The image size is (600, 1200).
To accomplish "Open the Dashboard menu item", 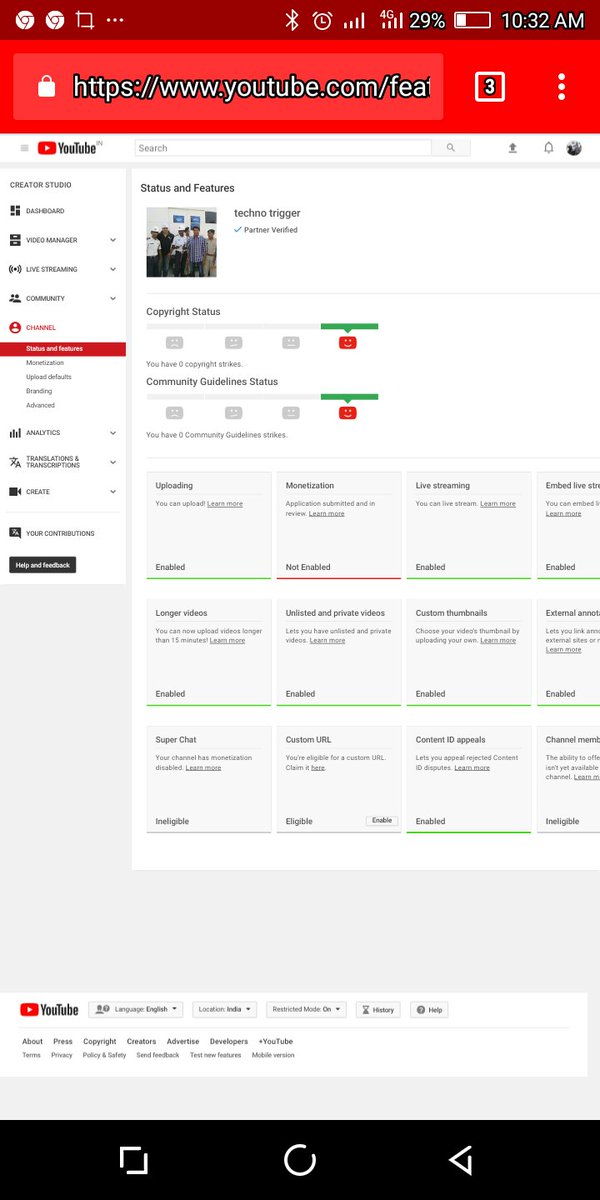I will pos(45,211).
